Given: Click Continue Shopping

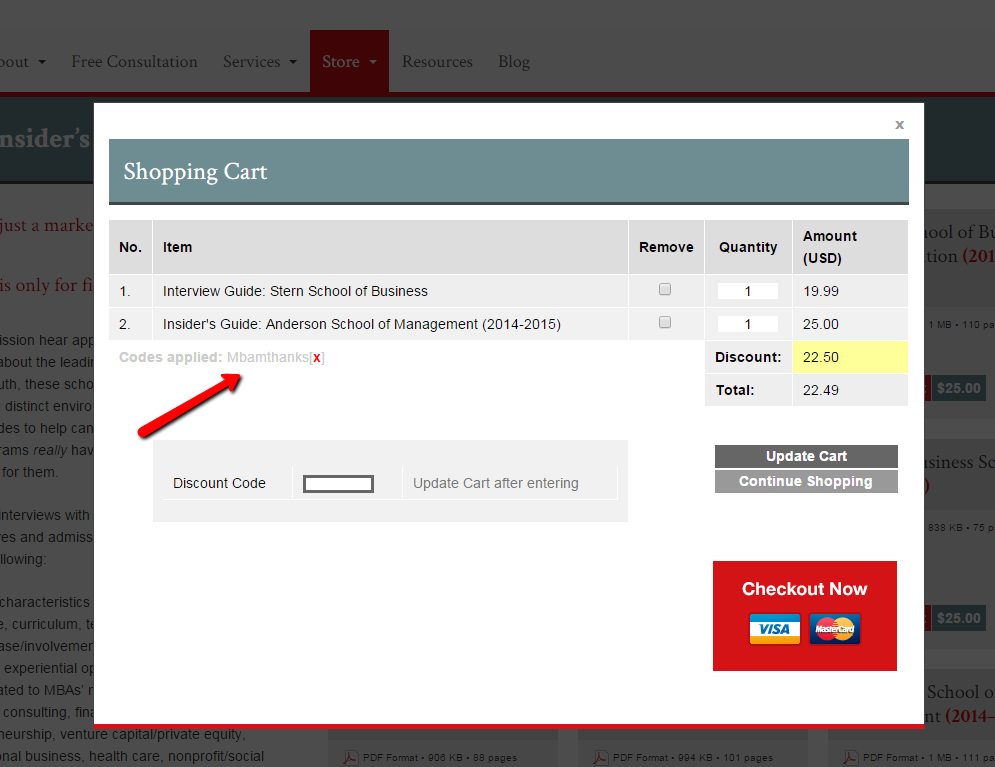Looking at the screenshot, I should coord(805,482).
